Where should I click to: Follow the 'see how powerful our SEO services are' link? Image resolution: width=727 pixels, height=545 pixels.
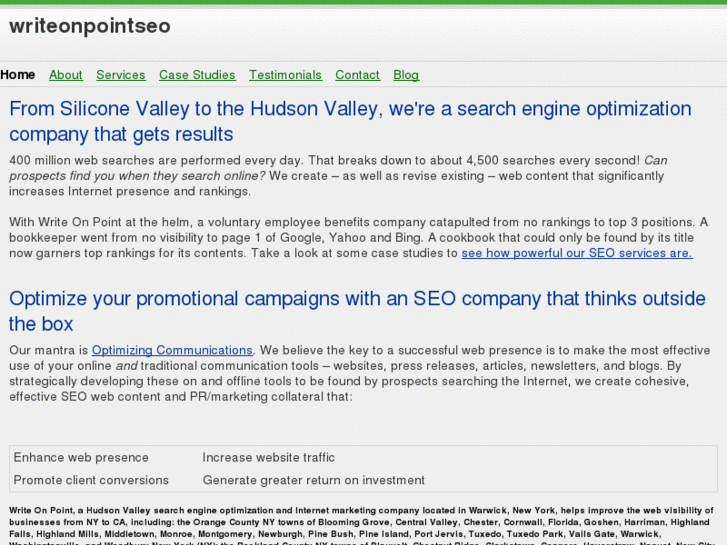click(x=576, y=254)
